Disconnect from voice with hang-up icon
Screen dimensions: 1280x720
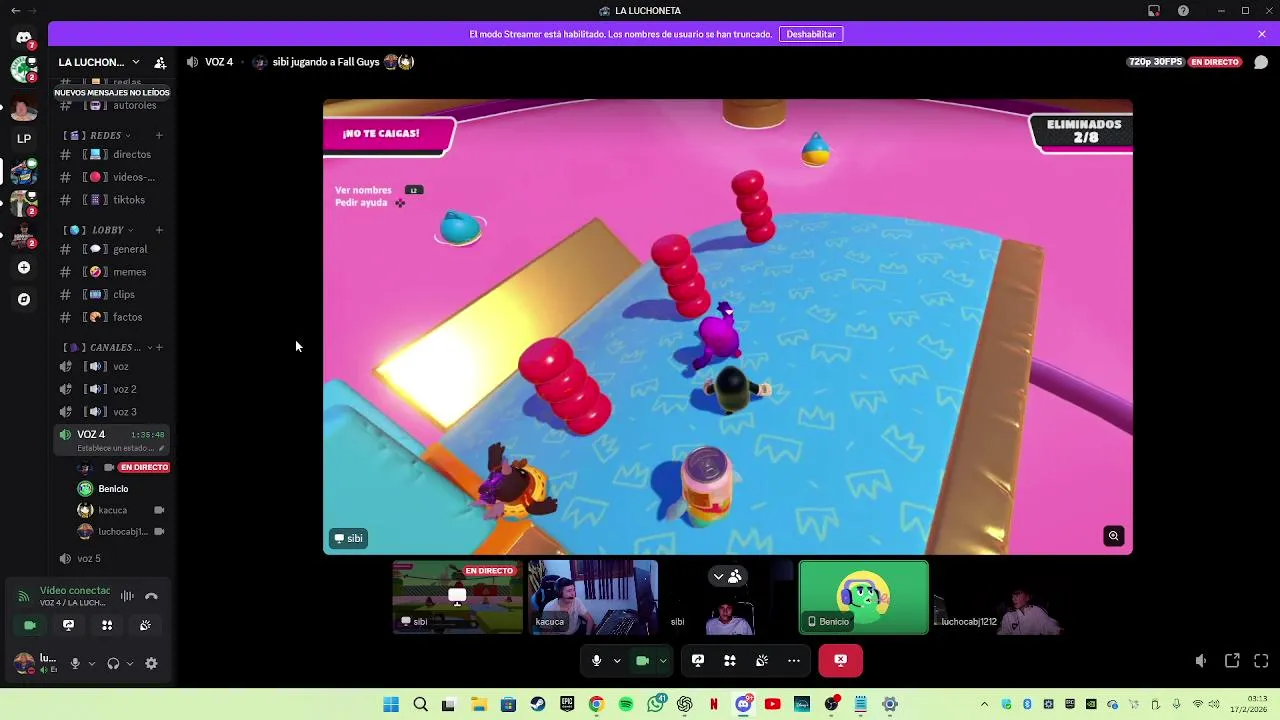coord(151,596)
